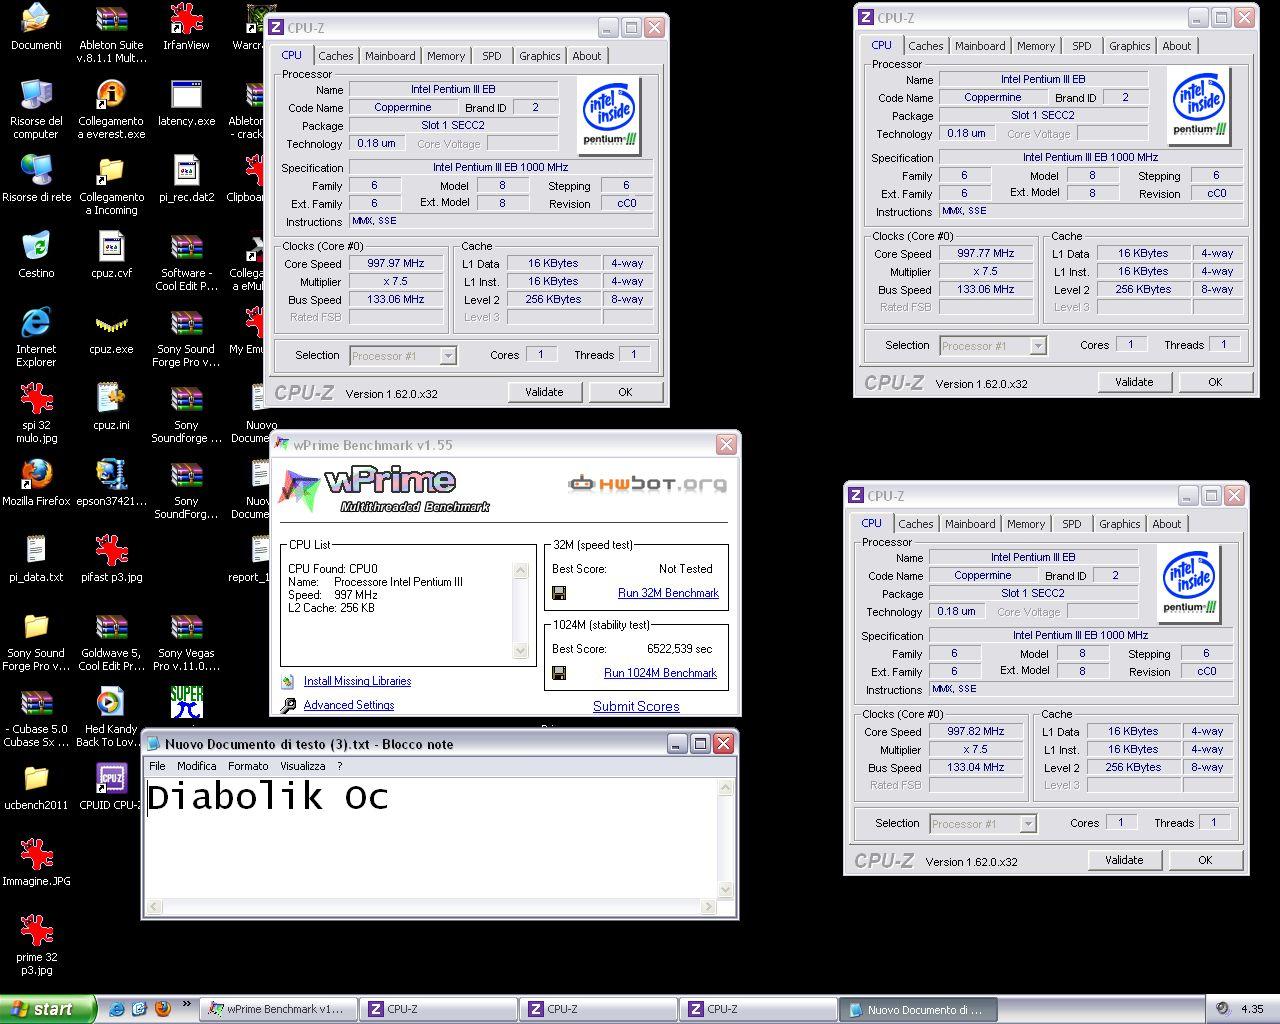Screen dimensions: 1280x1024
Task: Open Graphics tab in top-right CPU-Z
Action: click(1129, 46)
